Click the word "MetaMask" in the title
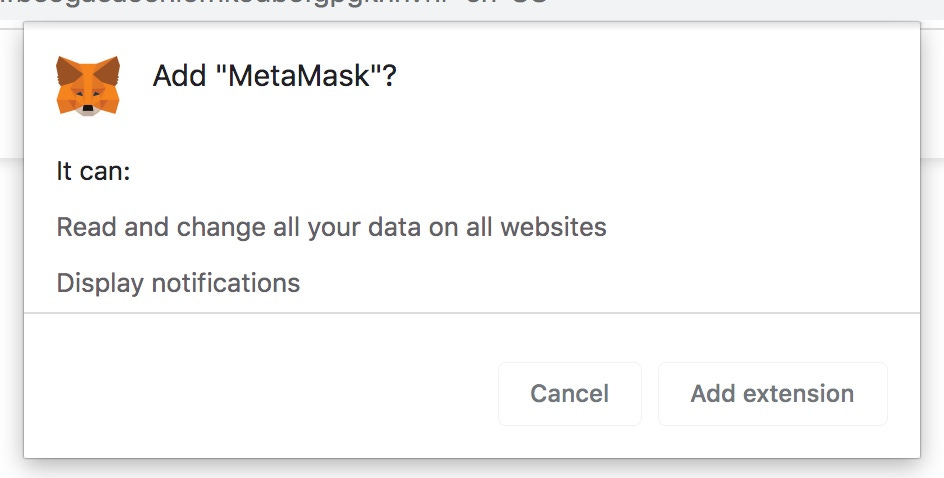 click(x=299, y=76)
